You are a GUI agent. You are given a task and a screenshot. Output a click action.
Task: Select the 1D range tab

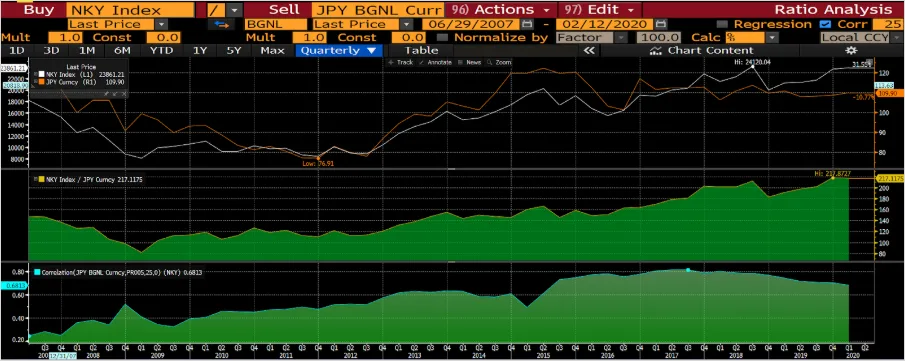[17, 50]
